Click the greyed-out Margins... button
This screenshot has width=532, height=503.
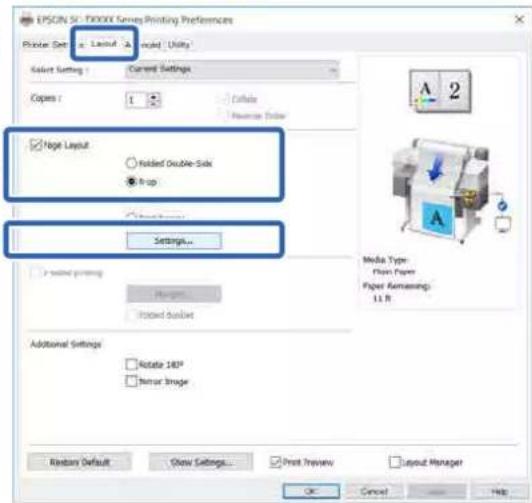174,294
